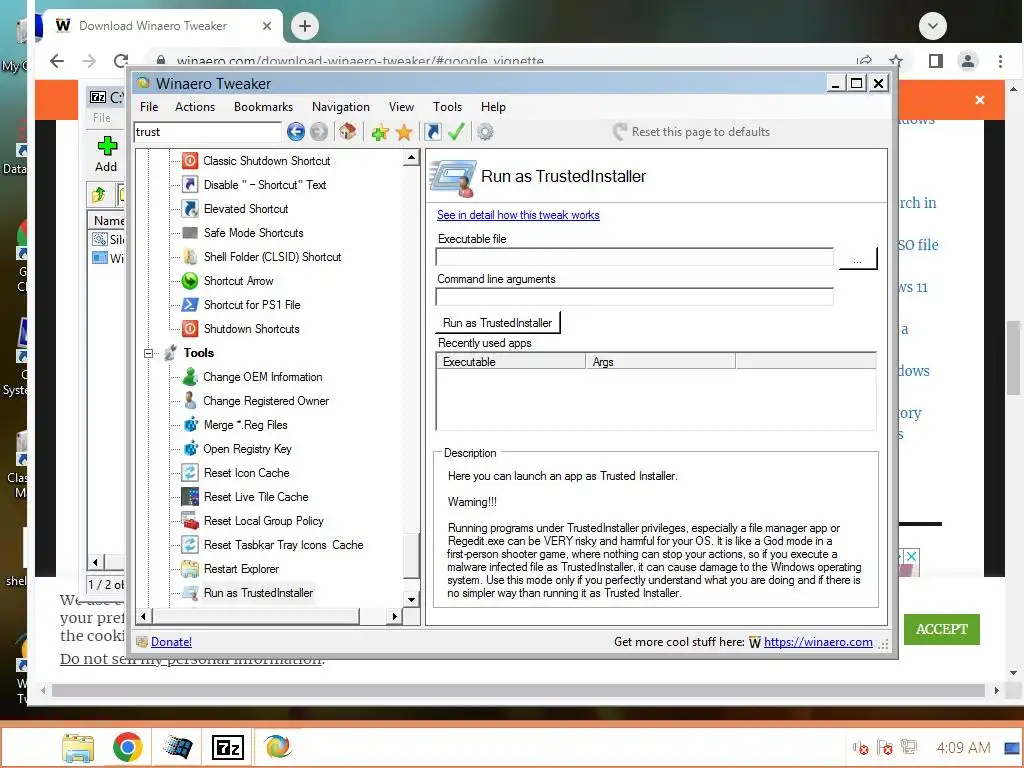Viewport: 1024px width, 768px height.
Task: Open a new tab with plus button
Action: pyautogui.click(x=304, y=26)
